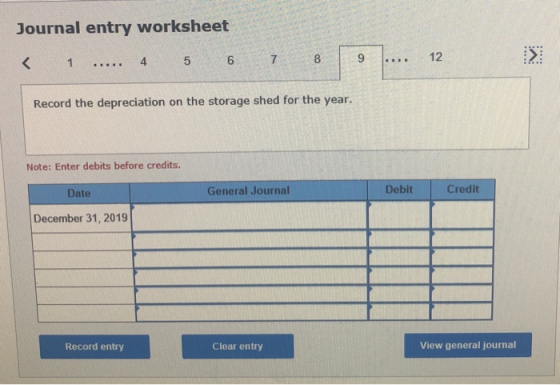Screen dimensions: 560x385
Task: Click the Clear entry button
Action: [238, 346]
